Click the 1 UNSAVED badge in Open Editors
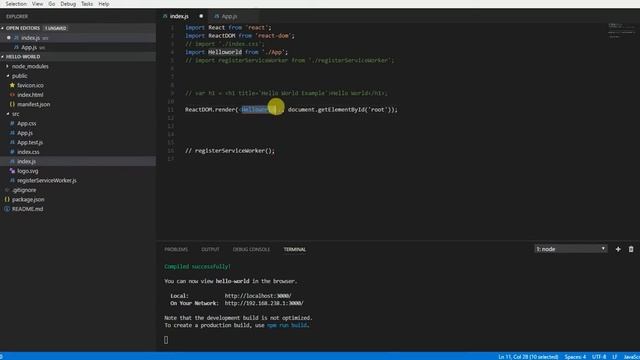Image resolution: width=640 pixels, height=360 pixels. tap(56, 28)
